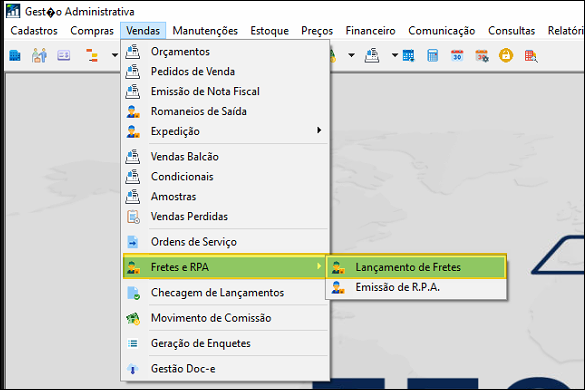This screenshot has height=390, width=585.
Task: Open Geração de Enquetes
Action: coord(225,343)
